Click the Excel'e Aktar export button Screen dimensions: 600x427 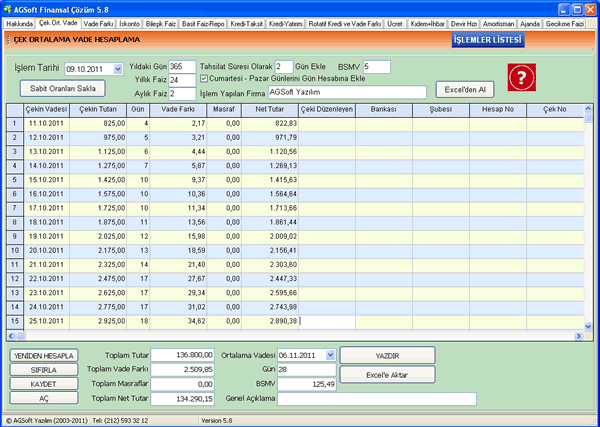coord(387,374)
